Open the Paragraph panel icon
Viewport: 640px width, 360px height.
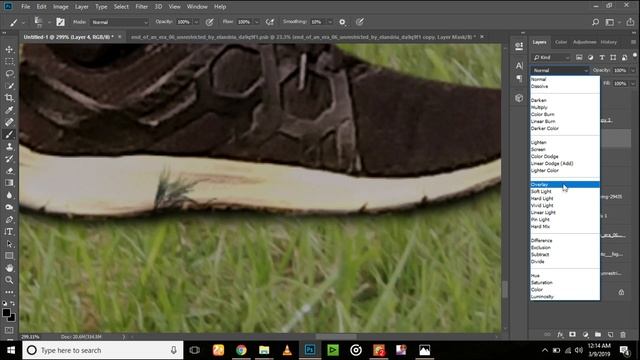coord(519,78)
